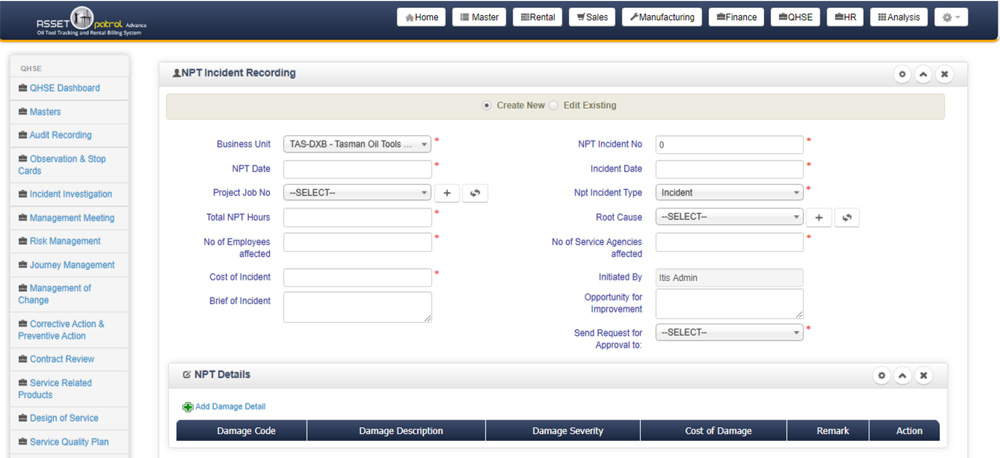Screen dimensions: 1000x458
Task: Click the plus icon beside Root Cause
Action: point(818,217)
